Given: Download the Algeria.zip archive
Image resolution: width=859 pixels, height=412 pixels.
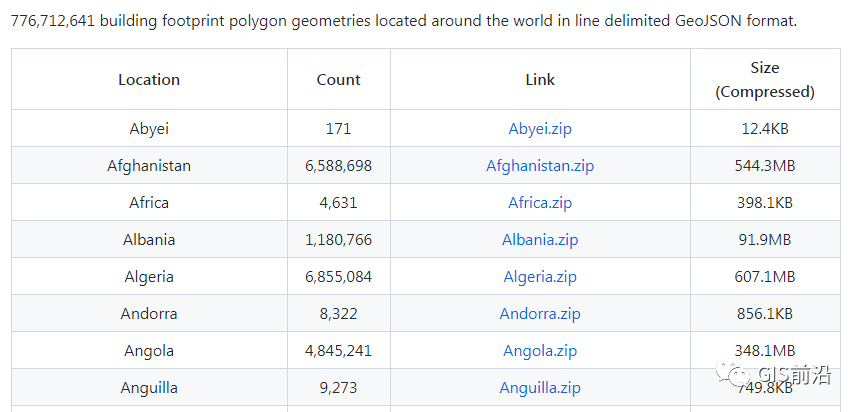Looking at the screenshot, I should (540, 277).
